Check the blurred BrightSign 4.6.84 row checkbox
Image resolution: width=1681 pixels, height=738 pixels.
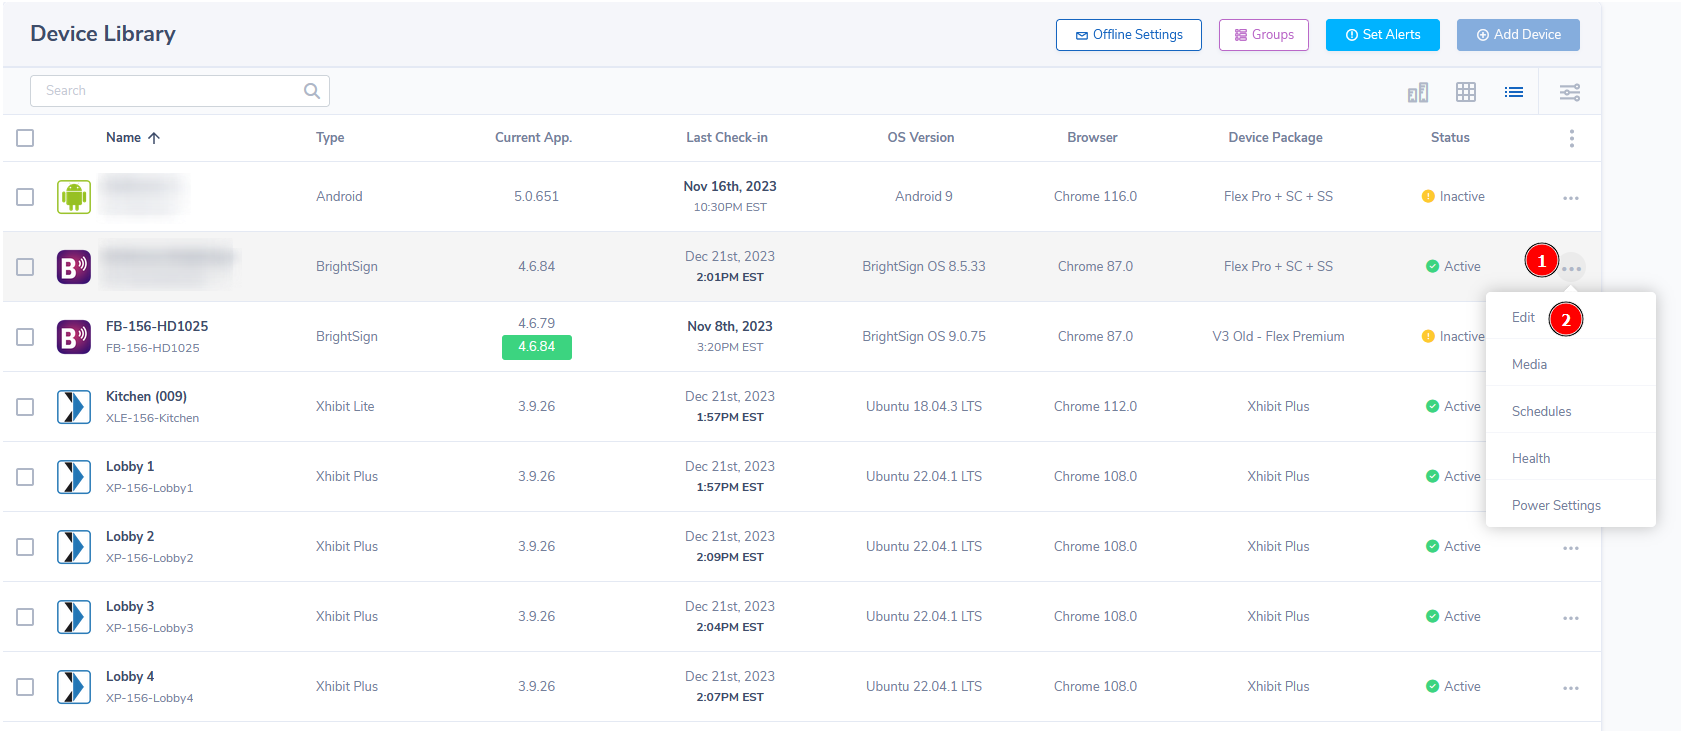pyautogui.click(x=25, y=267)
